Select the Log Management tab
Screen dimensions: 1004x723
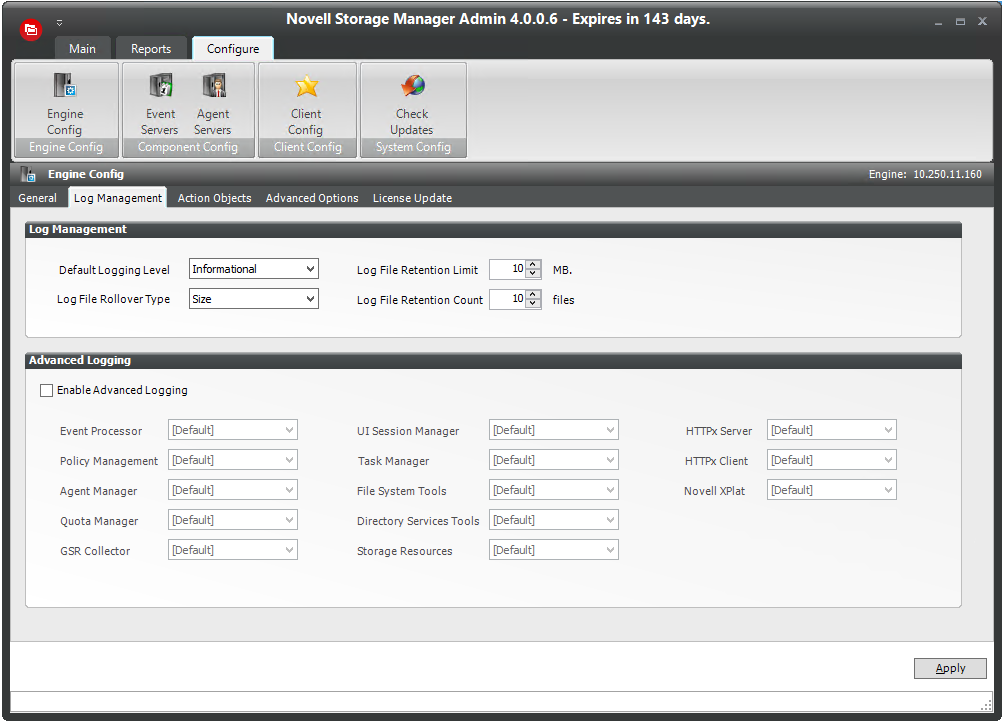118,198
